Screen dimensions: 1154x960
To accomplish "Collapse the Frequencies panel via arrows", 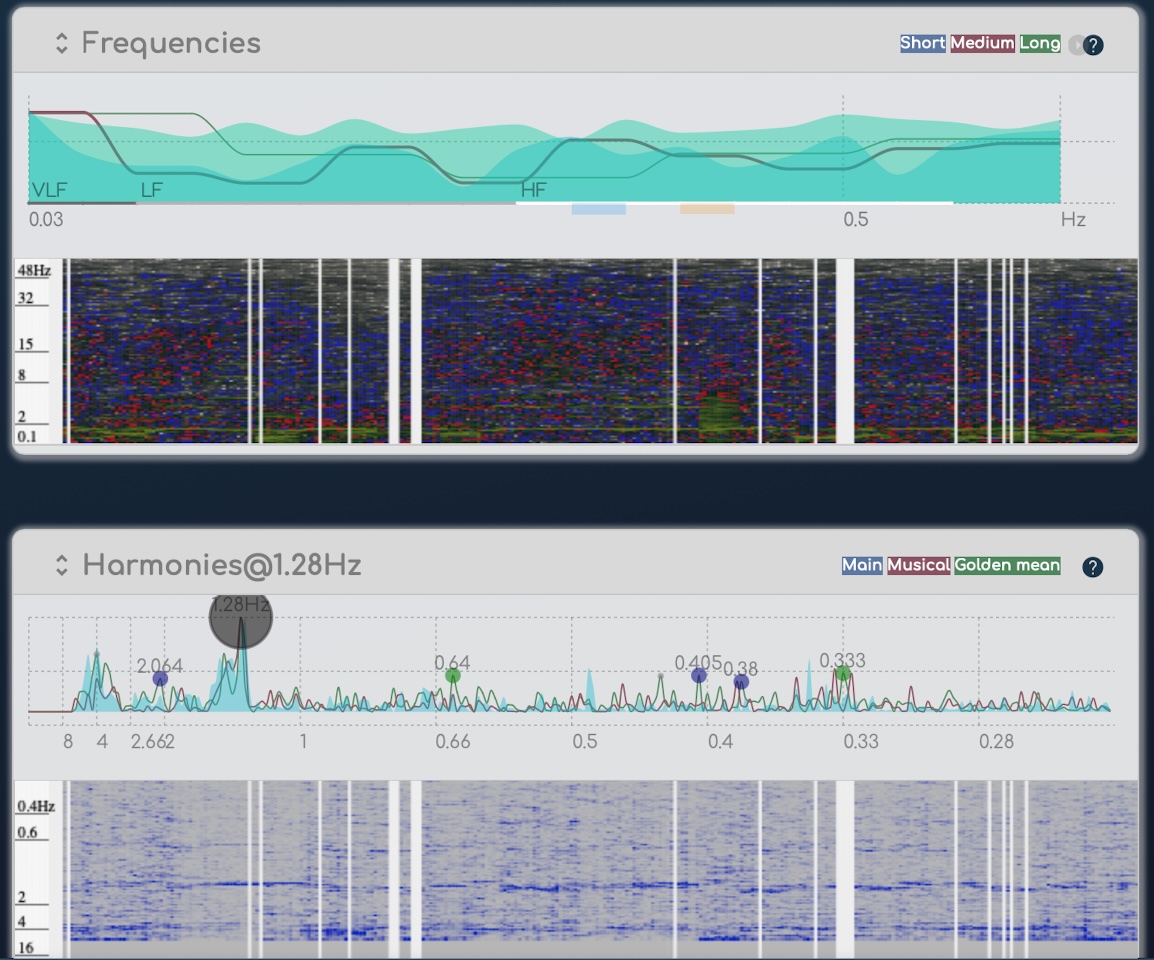I will click(x=62, y=43).
